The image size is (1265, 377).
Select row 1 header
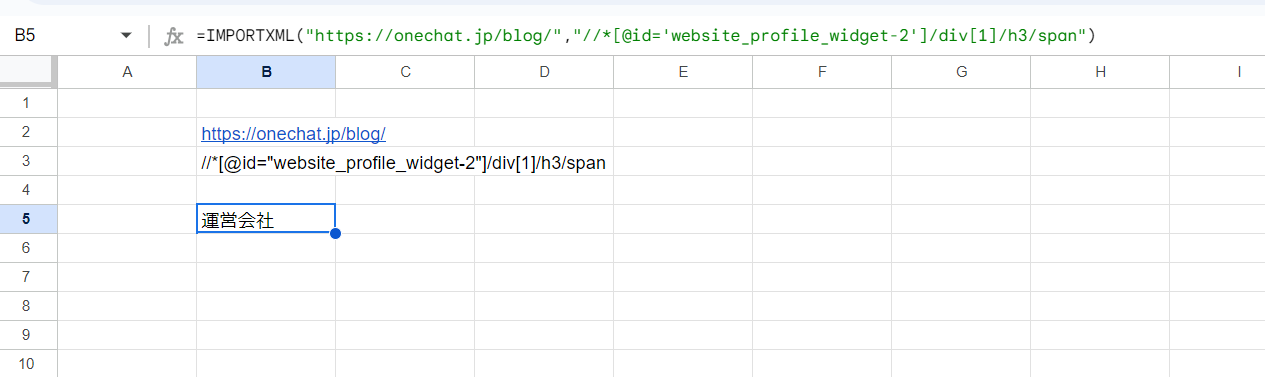pyautogui.click(x=28, y=104)
